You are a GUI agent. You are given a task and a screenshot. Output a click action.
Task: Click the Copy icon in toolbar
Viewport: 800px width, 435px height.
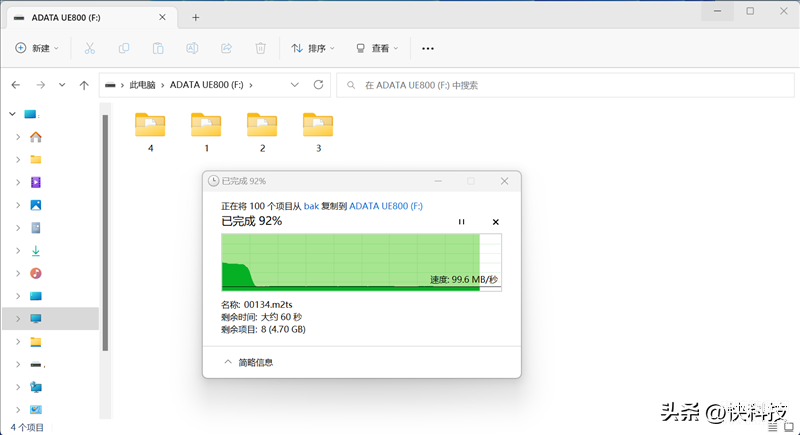(124, 48)
